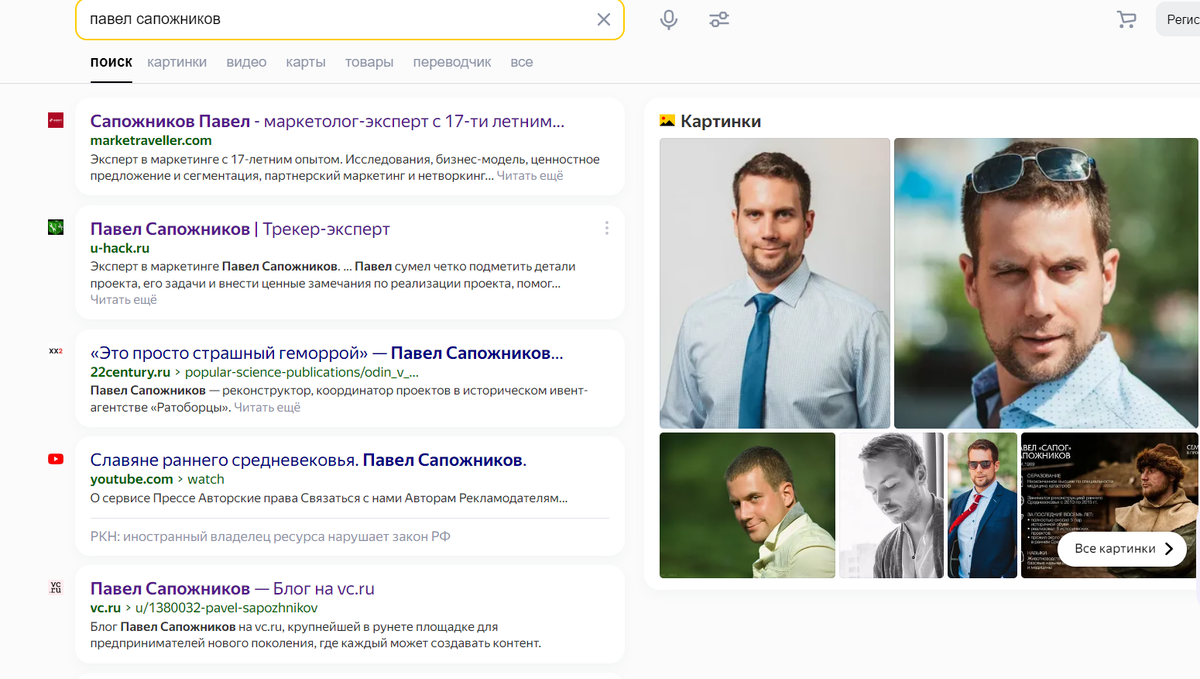Expand 'Читать ещё' in 22century snippet
This screenshot has height=679, width=1200.
(267, 408)
